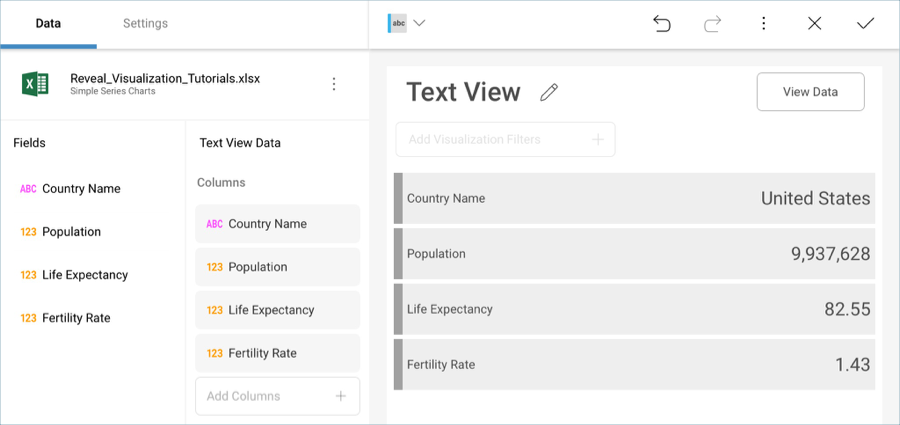Select the Data tab
Screen dimensions: 900x425
tap(48, 23)
